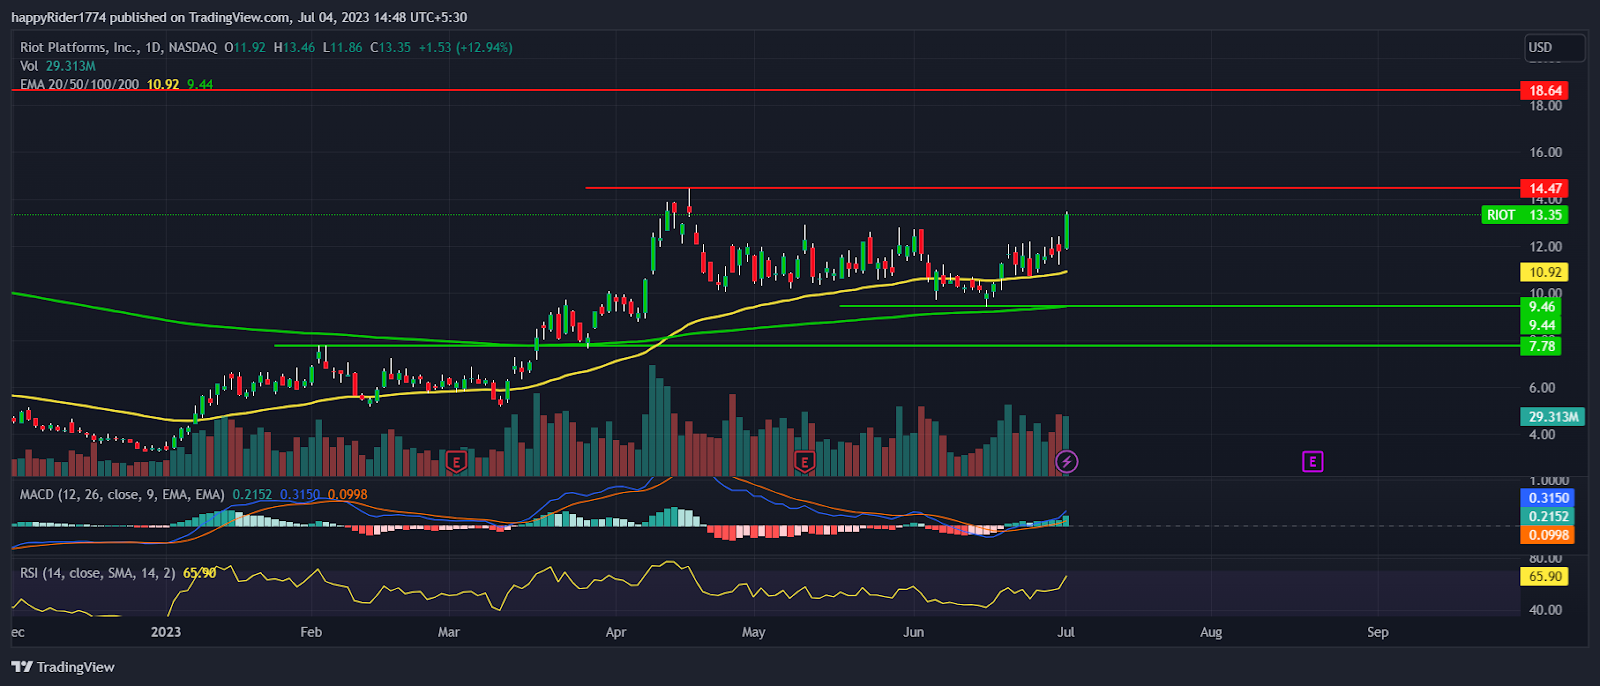Screen dimensions: 1600x686
Task: Click the earnings E marker near March
Action: tap(456, 462)
